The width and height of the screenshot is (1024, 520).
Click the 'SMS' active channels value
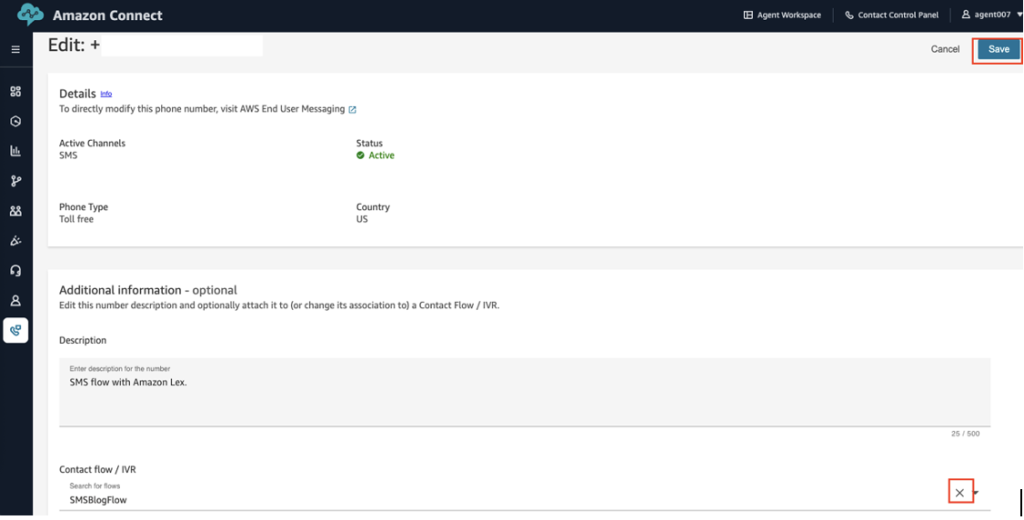pyautogui.click(x=68, y=155)
